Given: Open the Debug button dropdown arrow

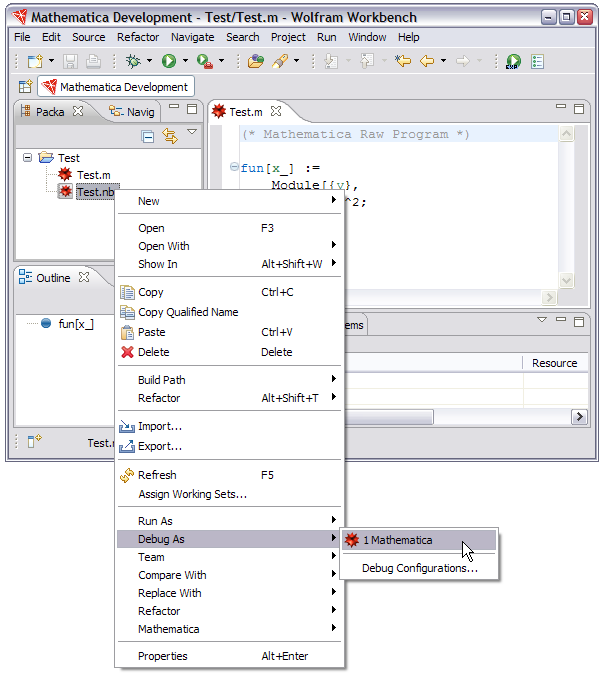Looking at the screenshot, I should coord(149,61).
